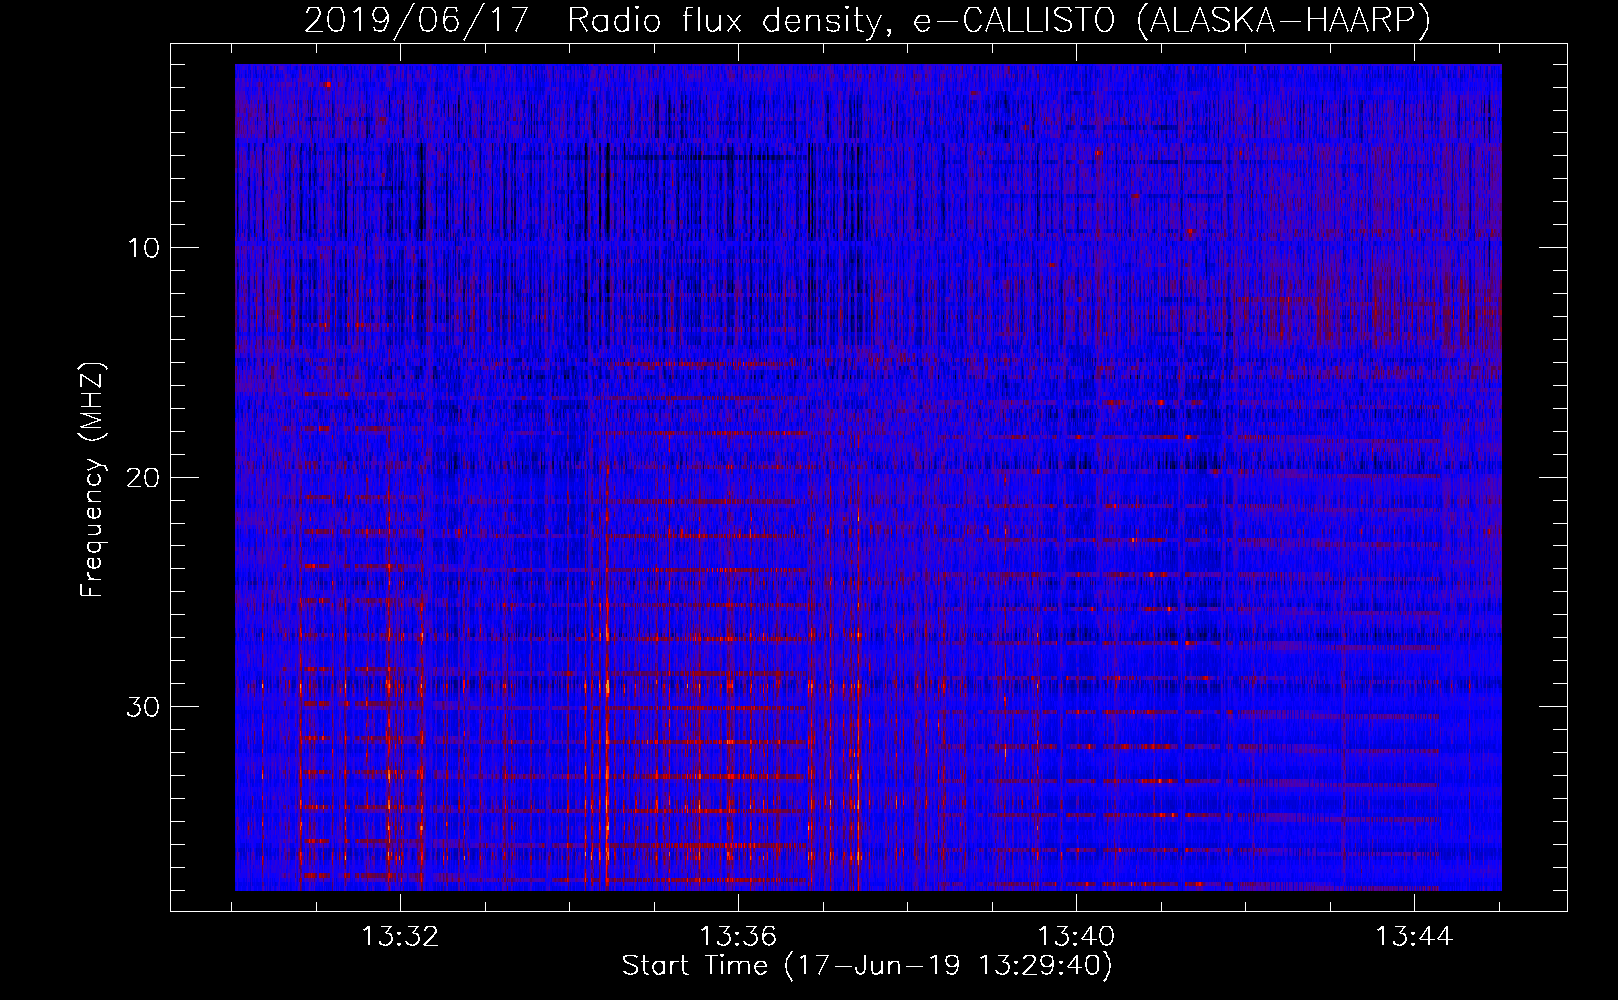Click the '30' frequency axis label
Viewport: 1618px width, 1000px height.
click(x=144, y=707)
